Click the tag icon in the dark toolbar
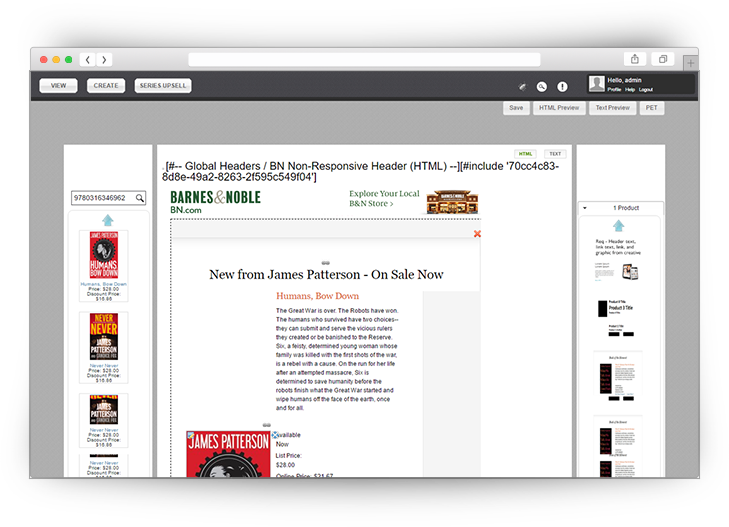 click(522, 86)
